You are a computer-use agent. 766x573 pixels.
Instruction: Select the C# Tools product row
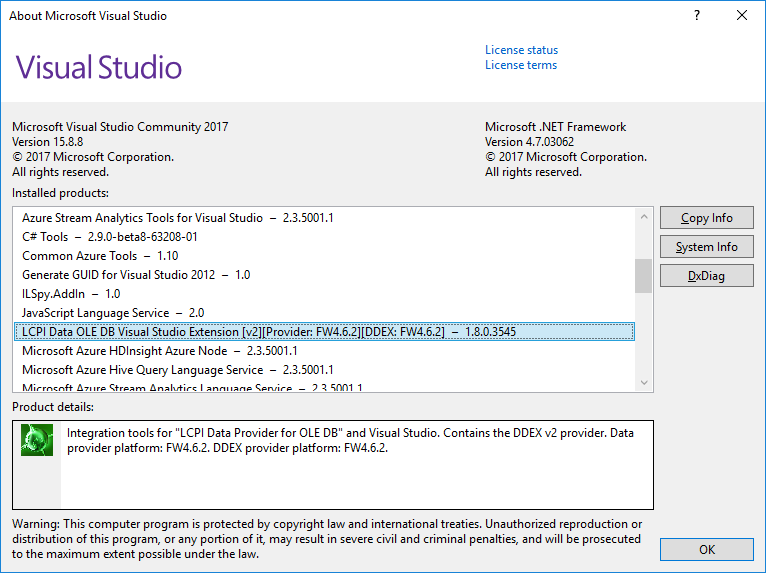[x=325, y=237]
